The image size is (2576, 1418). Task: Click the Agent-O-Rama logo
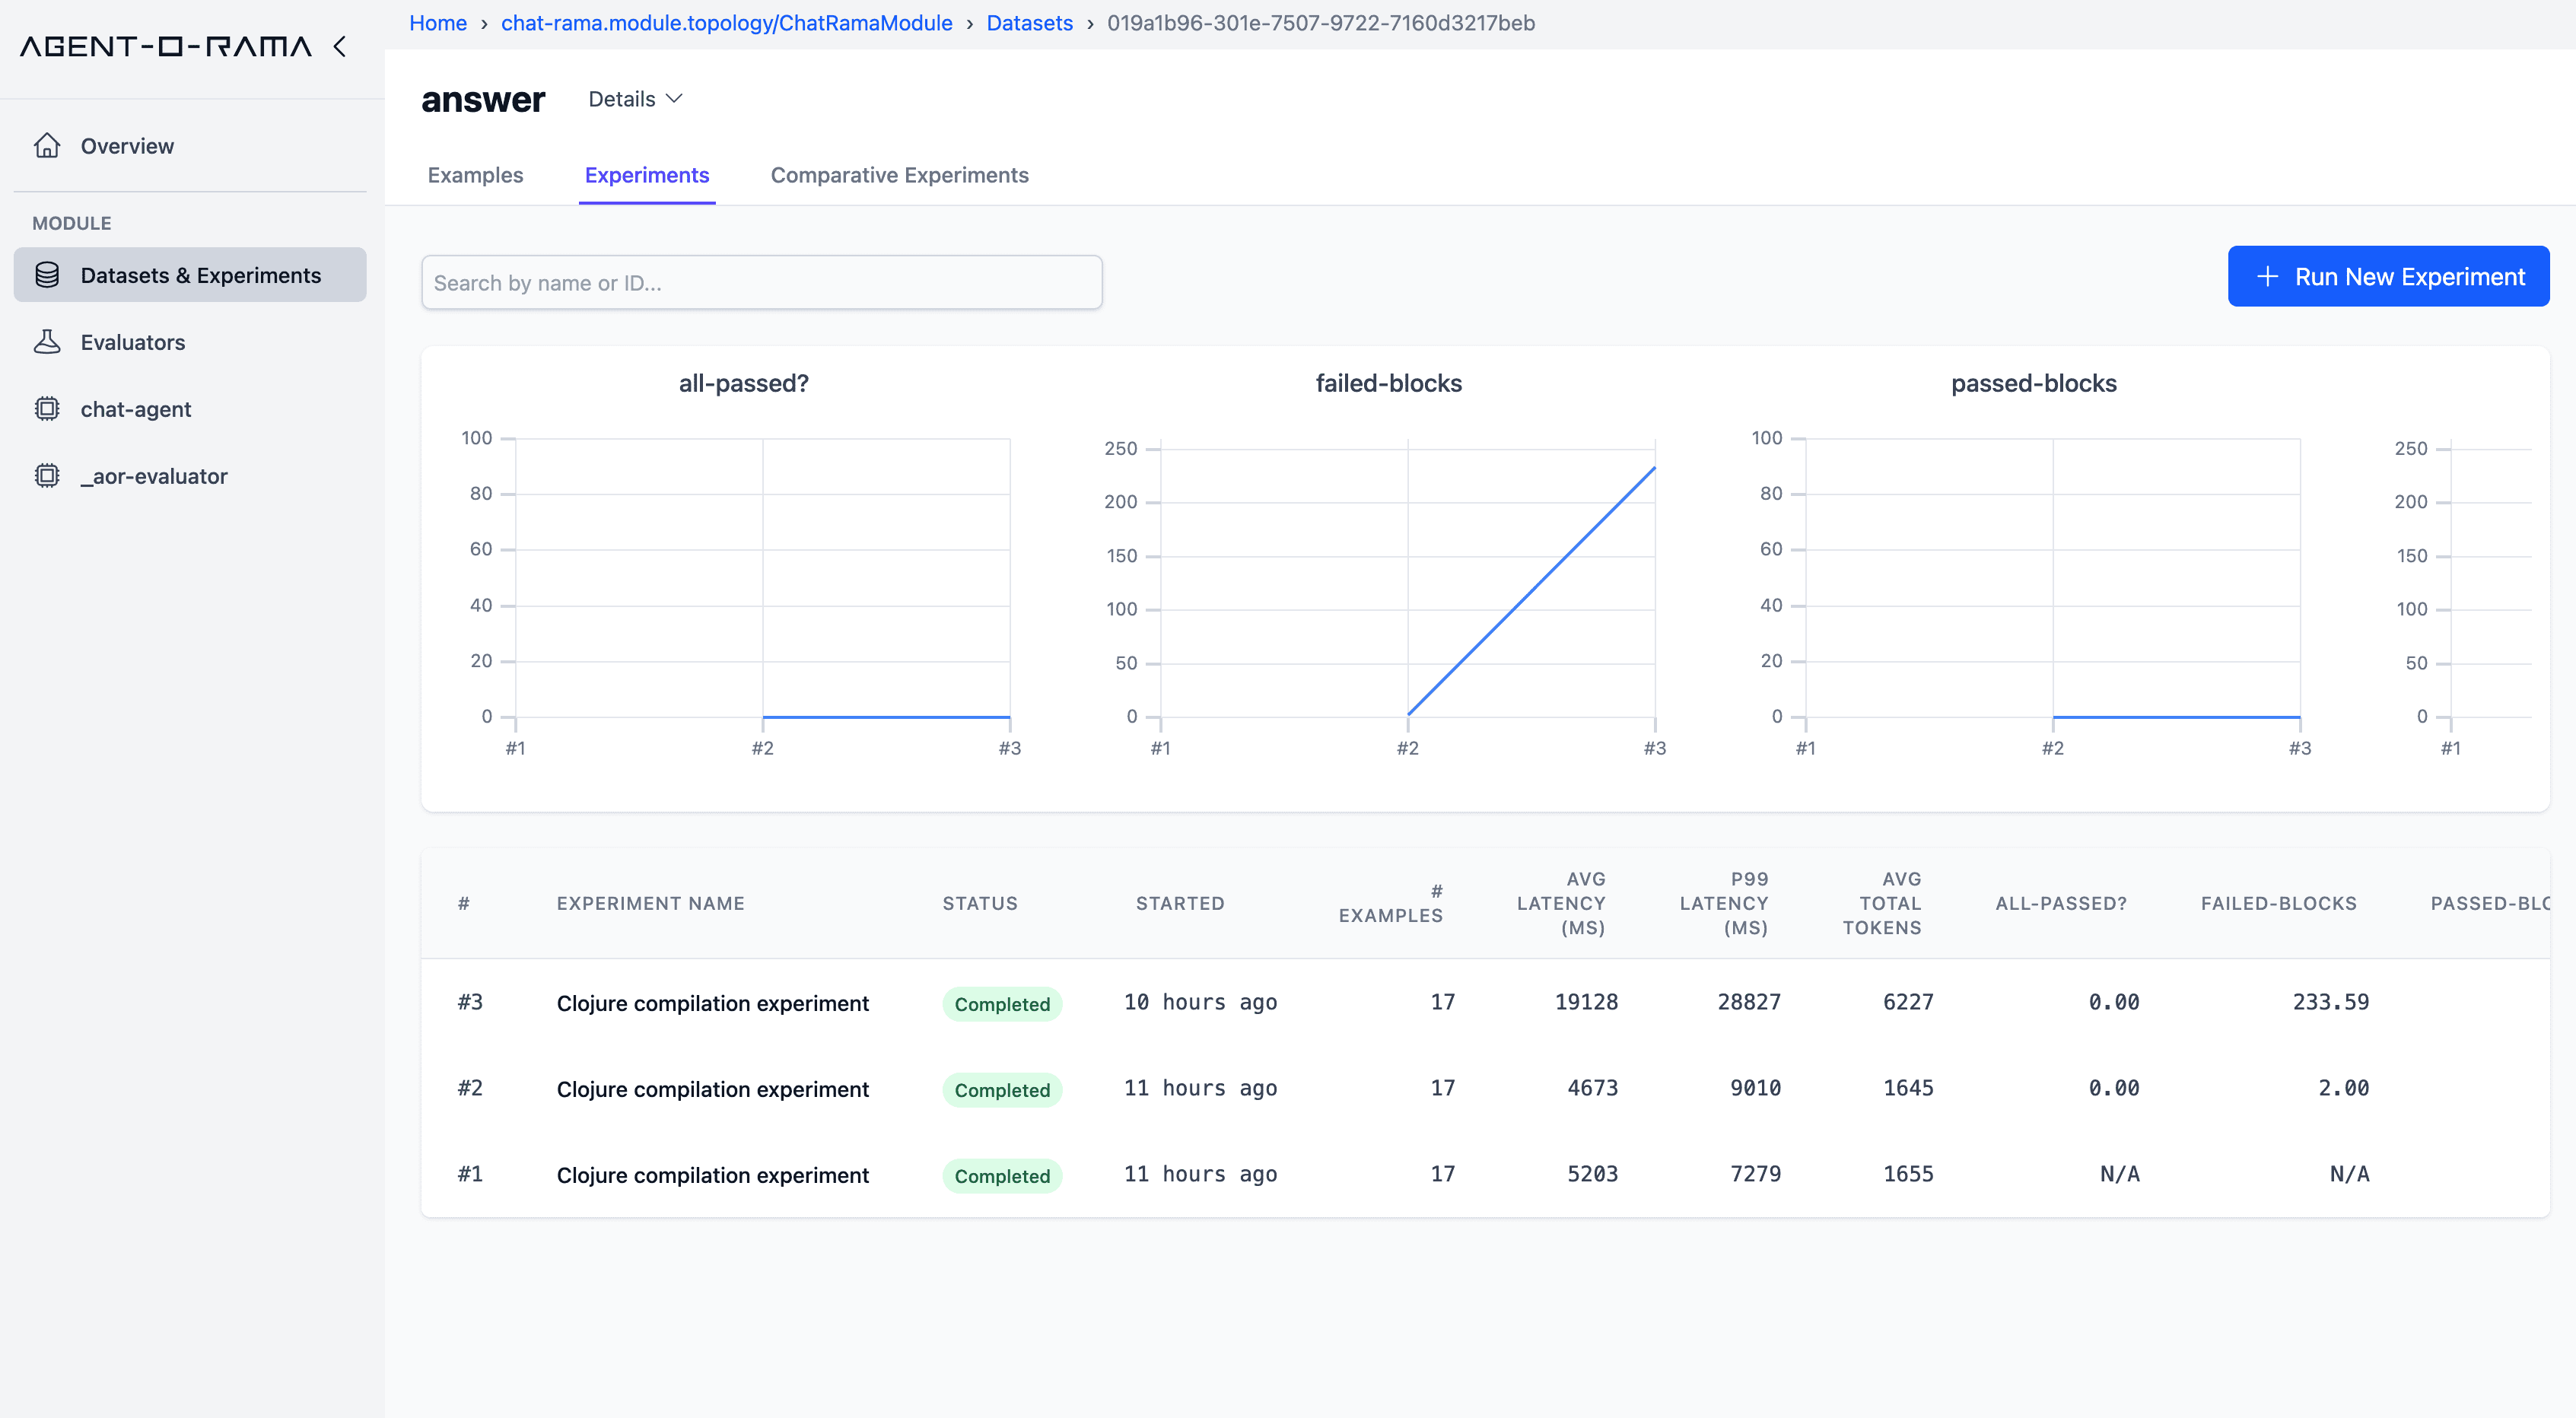tap(166, 46)
